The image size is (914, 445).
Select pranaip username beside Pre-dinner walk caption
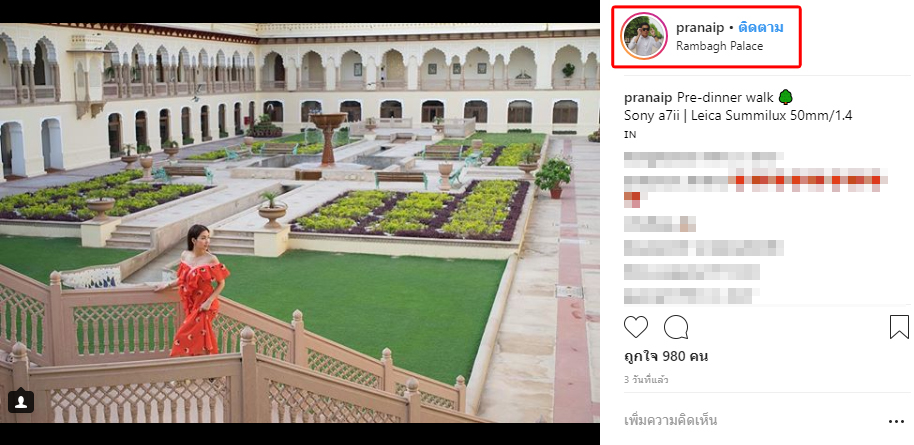(648, 97)
